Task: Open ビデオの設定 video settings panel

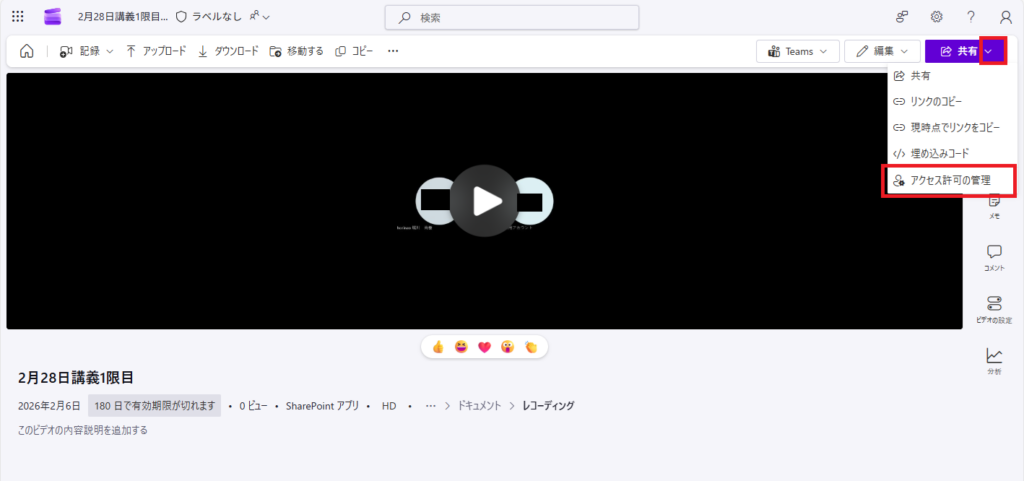Action: pos(994,308)
